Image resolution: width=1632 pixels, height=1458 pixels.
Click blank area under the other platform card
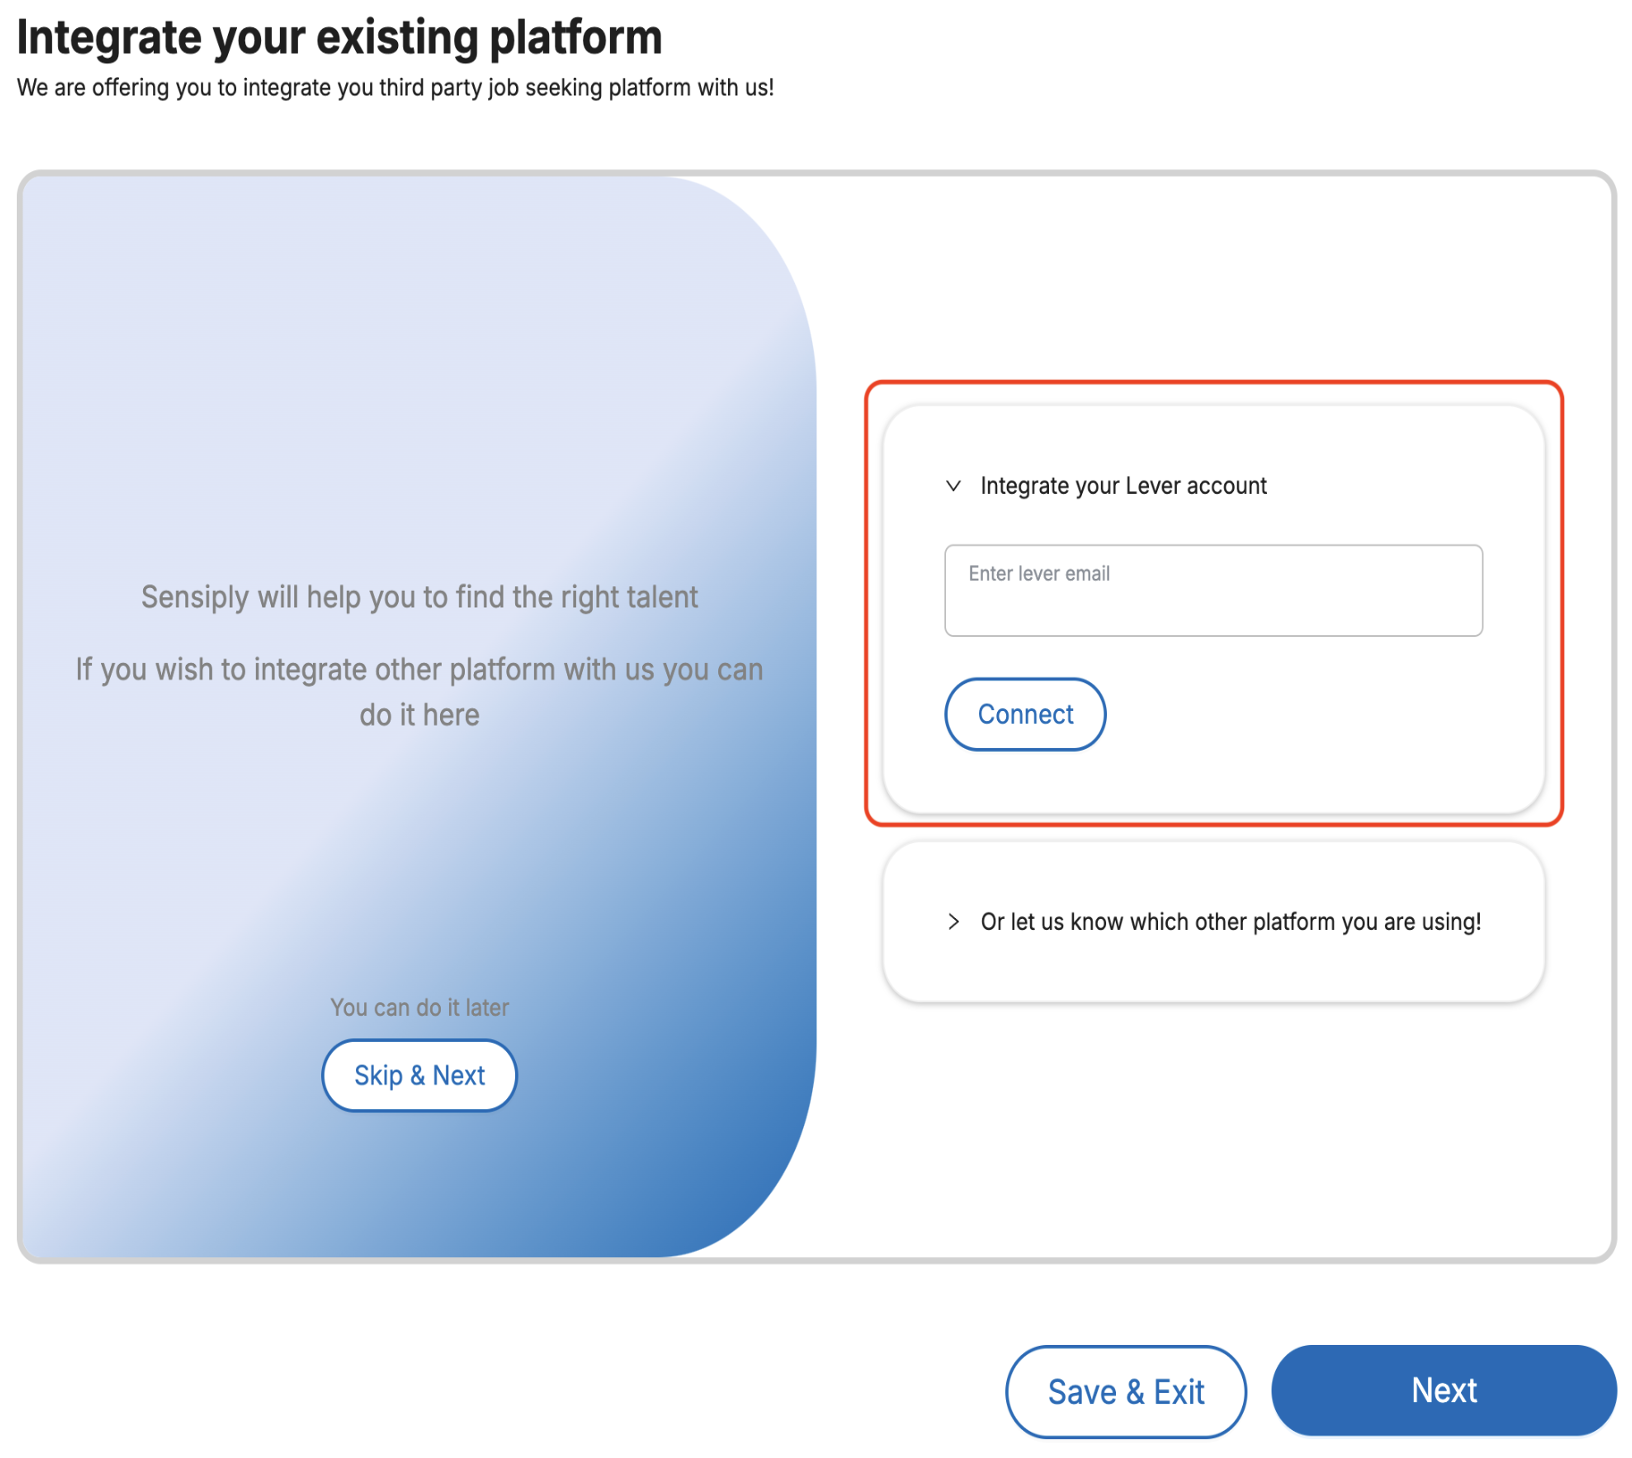tap(1213, 1120)
